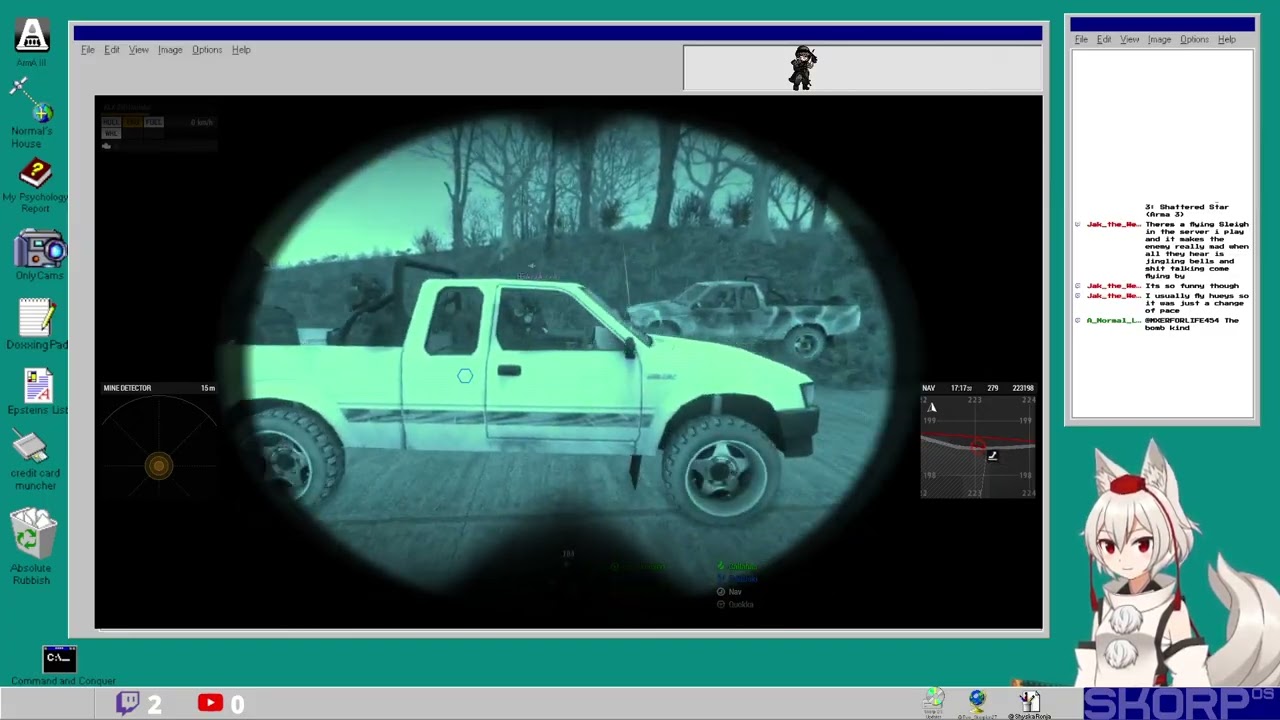Click the compass arrow on the NAV panel
1280x720 pixels.
(932, 407)
